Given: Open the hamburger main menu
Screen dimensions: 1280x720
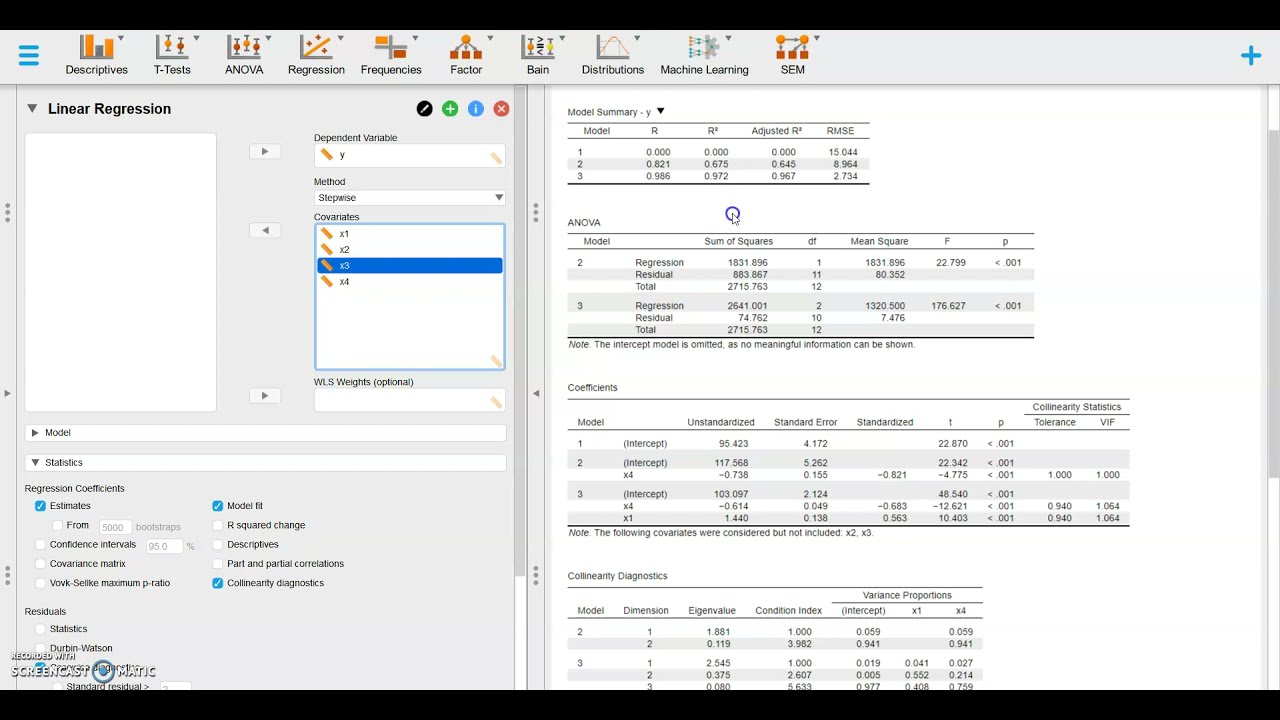Looking at the screenshot, I should click(x=29, y=55).
